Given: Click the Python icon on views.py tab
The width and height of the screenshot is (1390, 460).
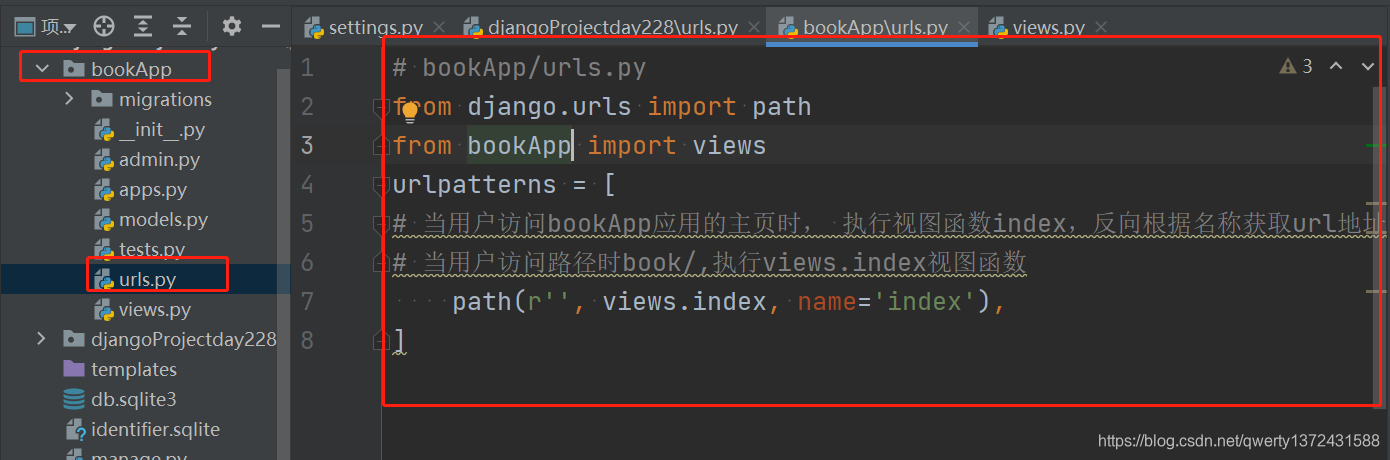Looking at the screenshot, I should click(x=998, y=27).
